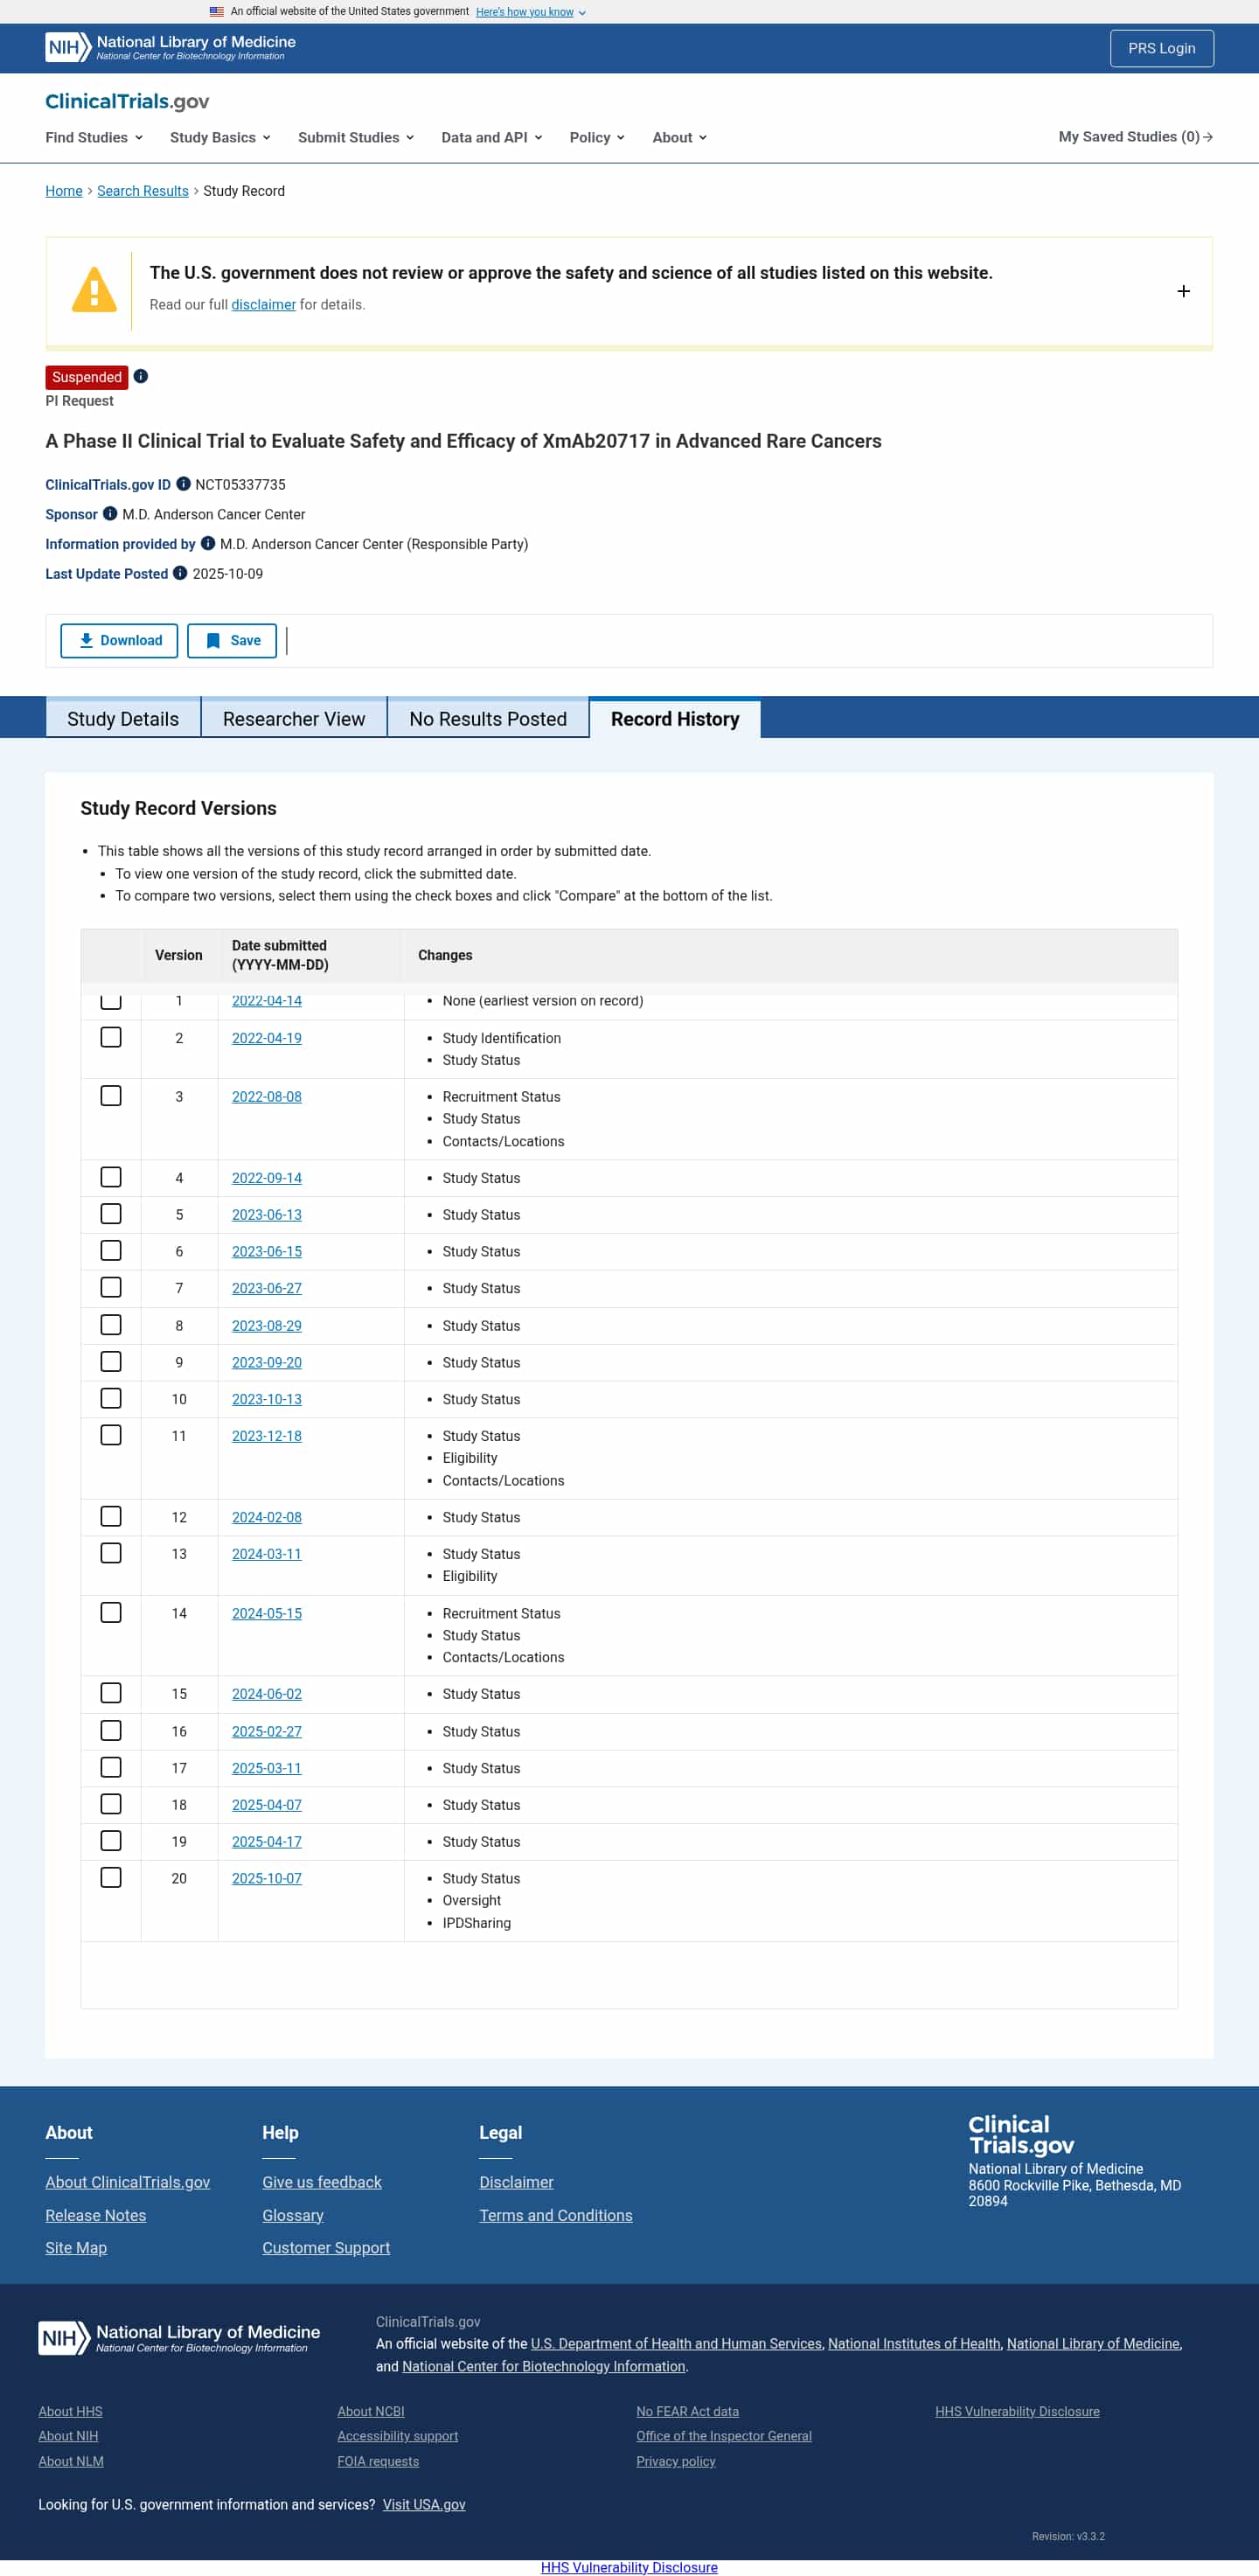Image resolution: width=1259 pixels, height=2576 pixels.
Task: Download the study record
Action: pos(119,641)
